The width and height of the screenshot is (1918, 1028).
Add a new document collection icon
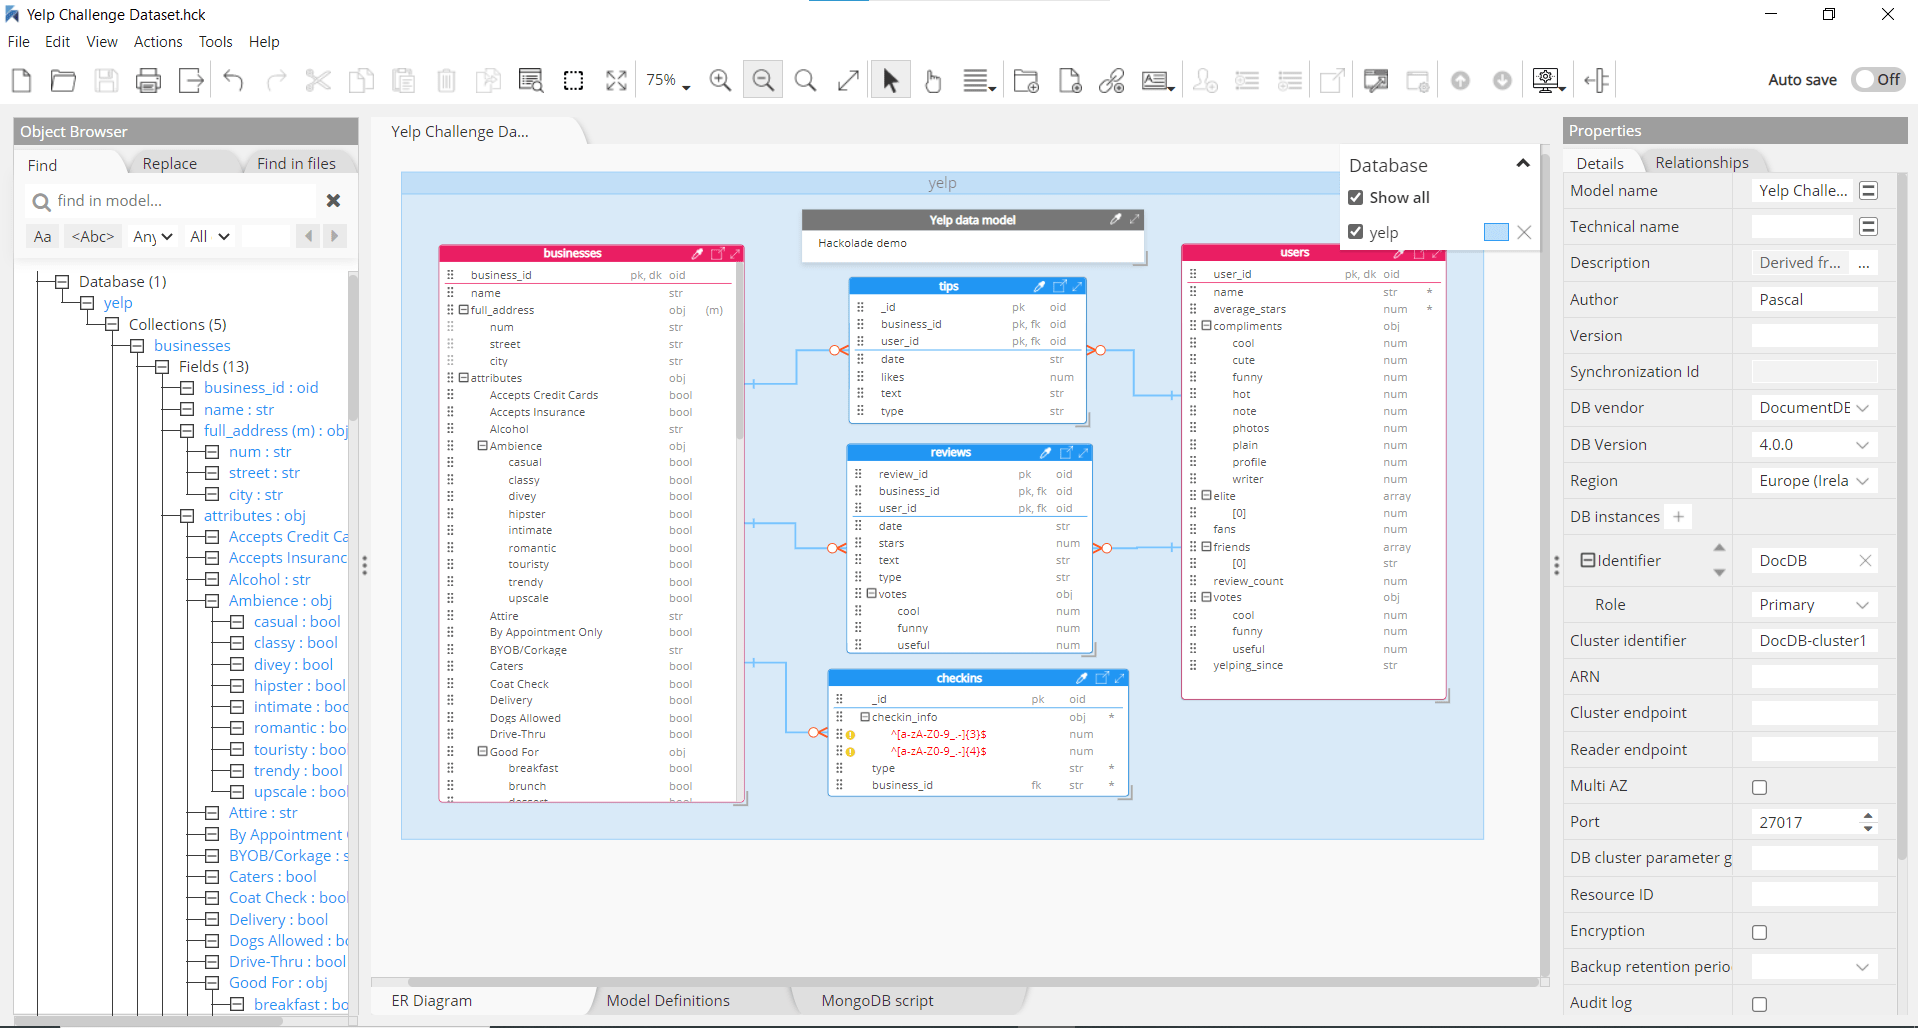(1070, 80)
